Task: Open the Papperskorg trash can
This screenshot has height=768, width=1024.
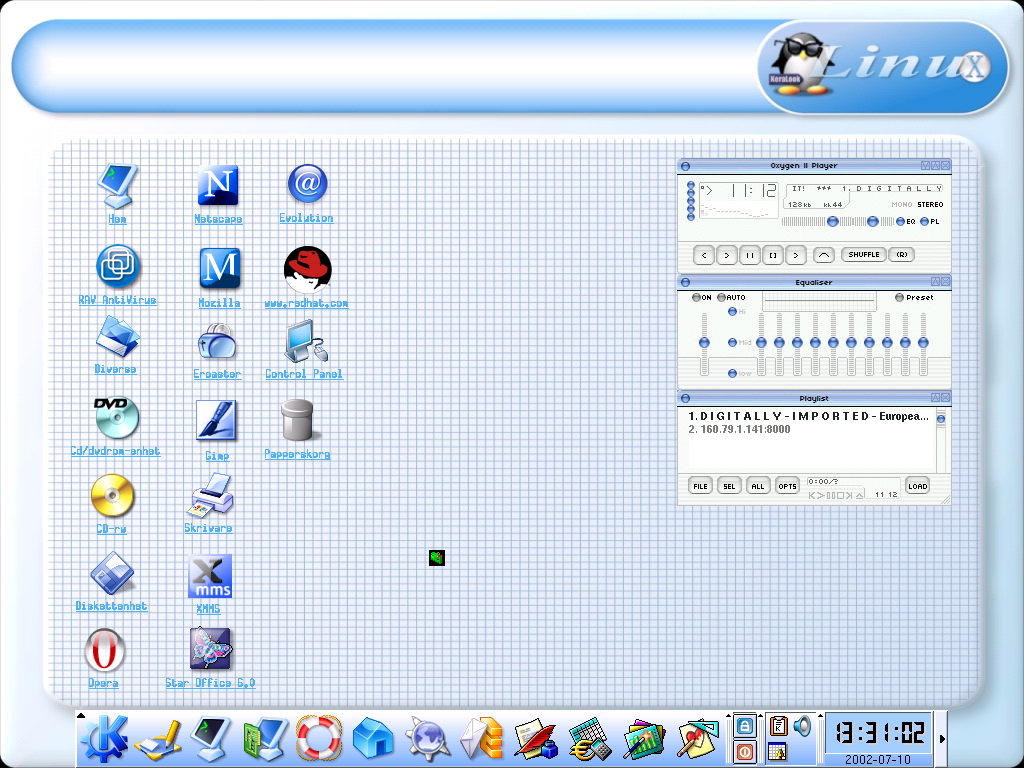Action: pos(297,420)
